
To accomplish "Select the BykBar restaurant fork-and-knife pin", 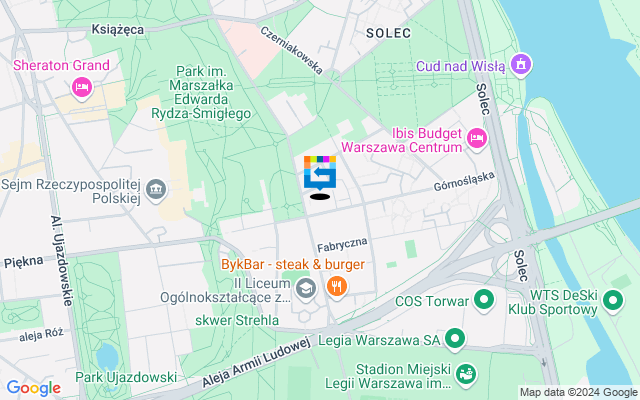I will pos(337,287).
